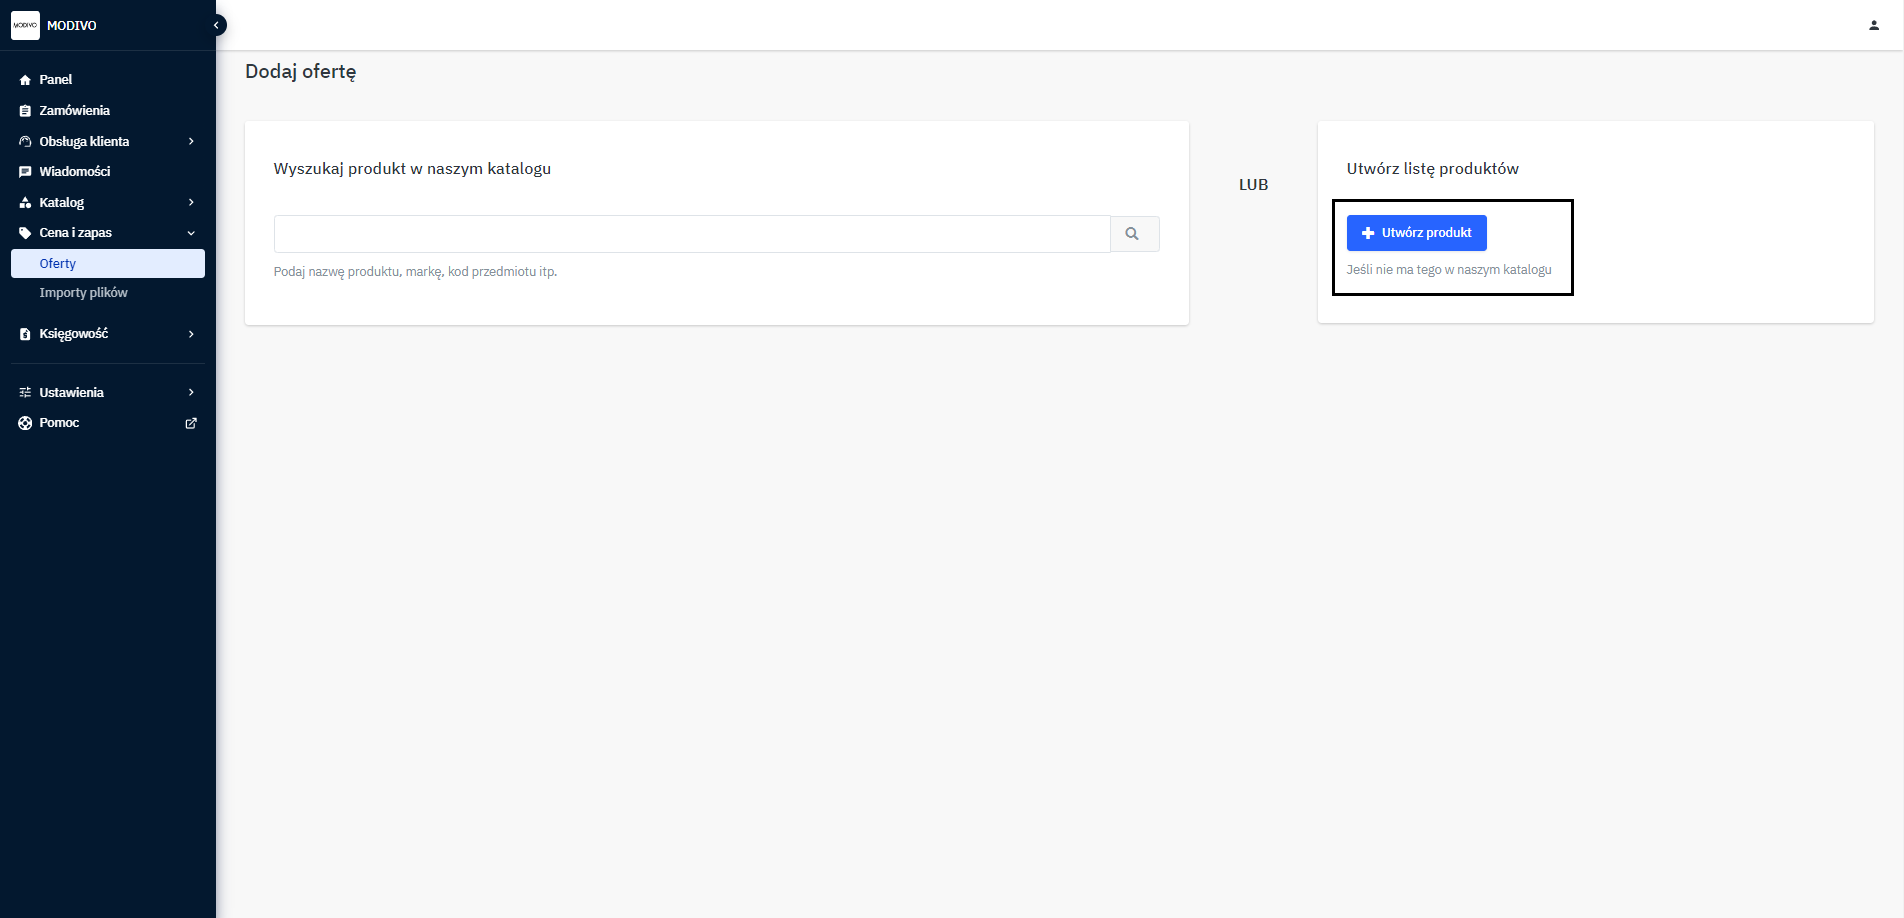This screenshot has width=1904, height=918.
Task: Expand the Obsługa klienta submenu
Action: [191, 142]
